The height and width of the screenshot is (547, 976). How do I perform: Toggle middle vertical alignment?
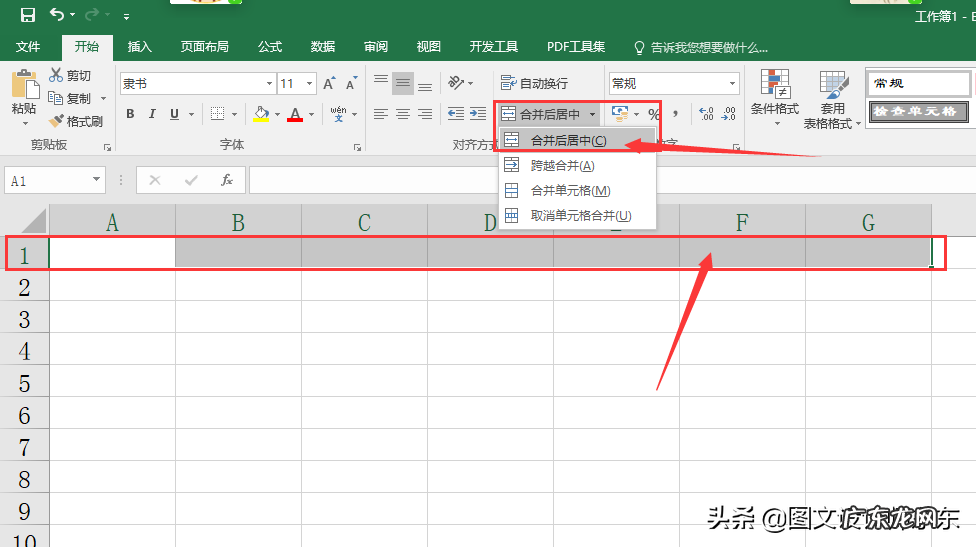click(403, 83)
